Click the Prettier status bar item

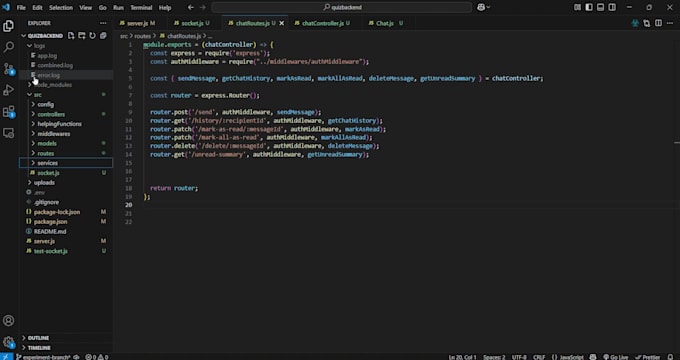click(x=648, y=357)
